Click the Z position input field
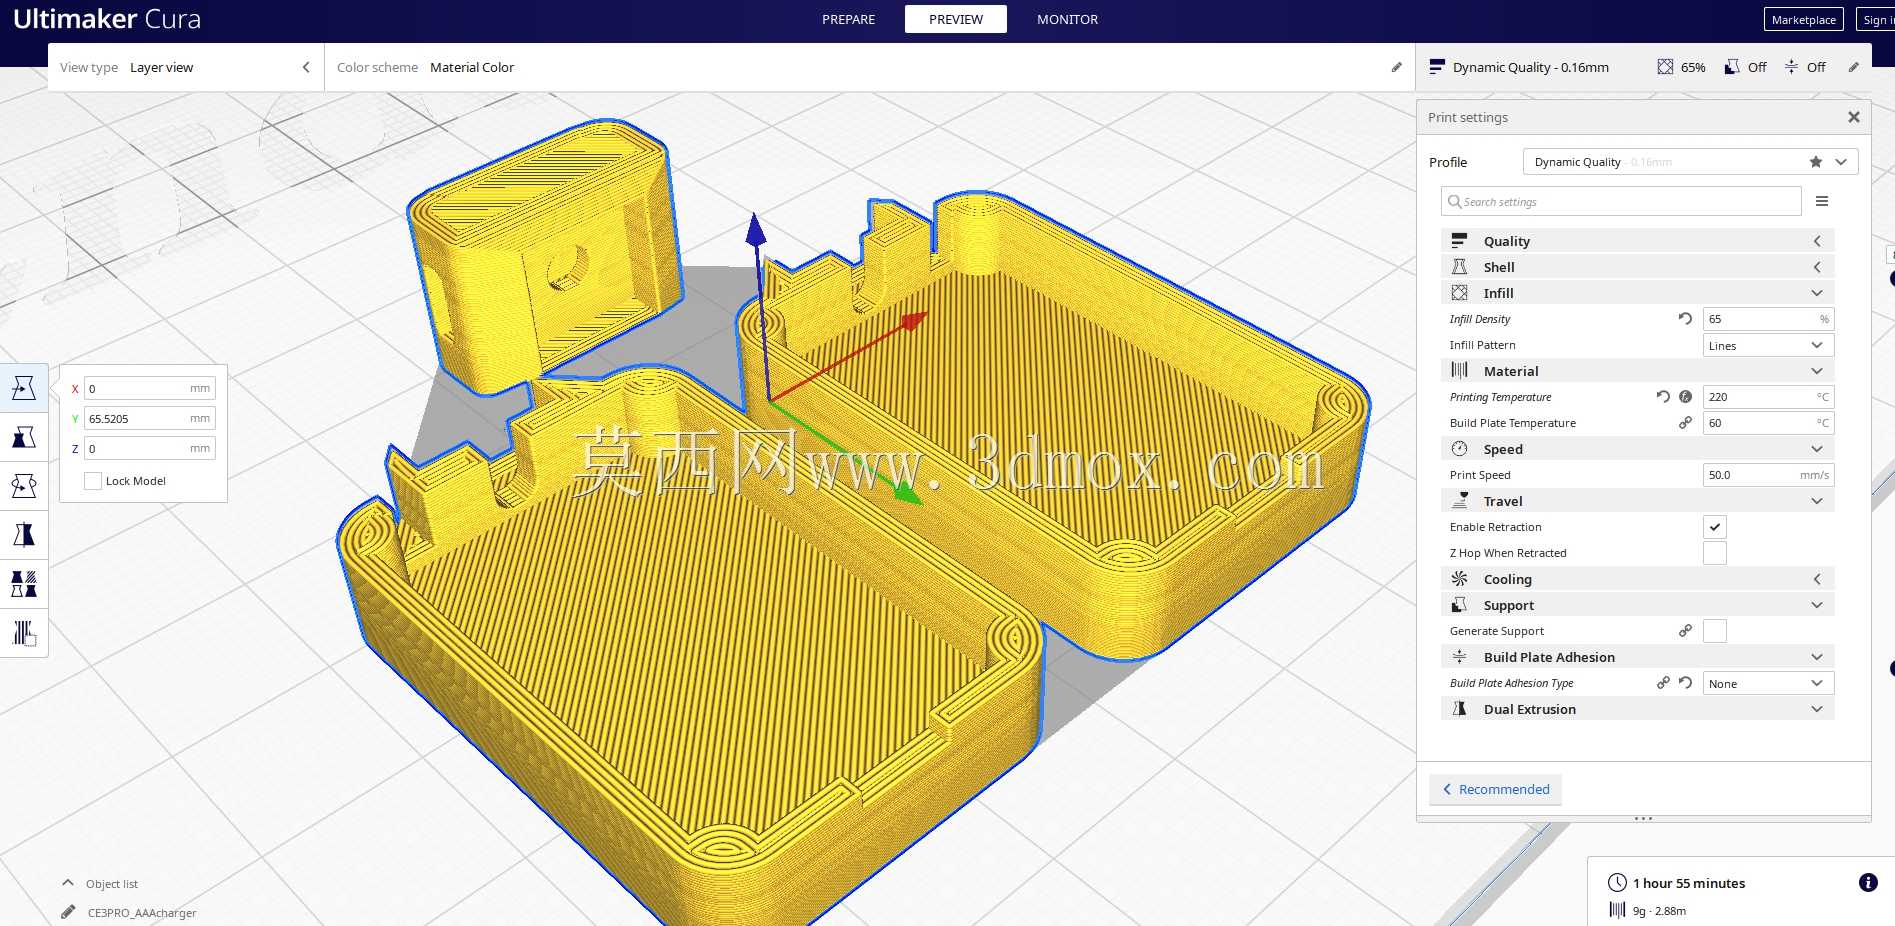The width and height of the screenshot is (1895, 926). tap(149, 448)
